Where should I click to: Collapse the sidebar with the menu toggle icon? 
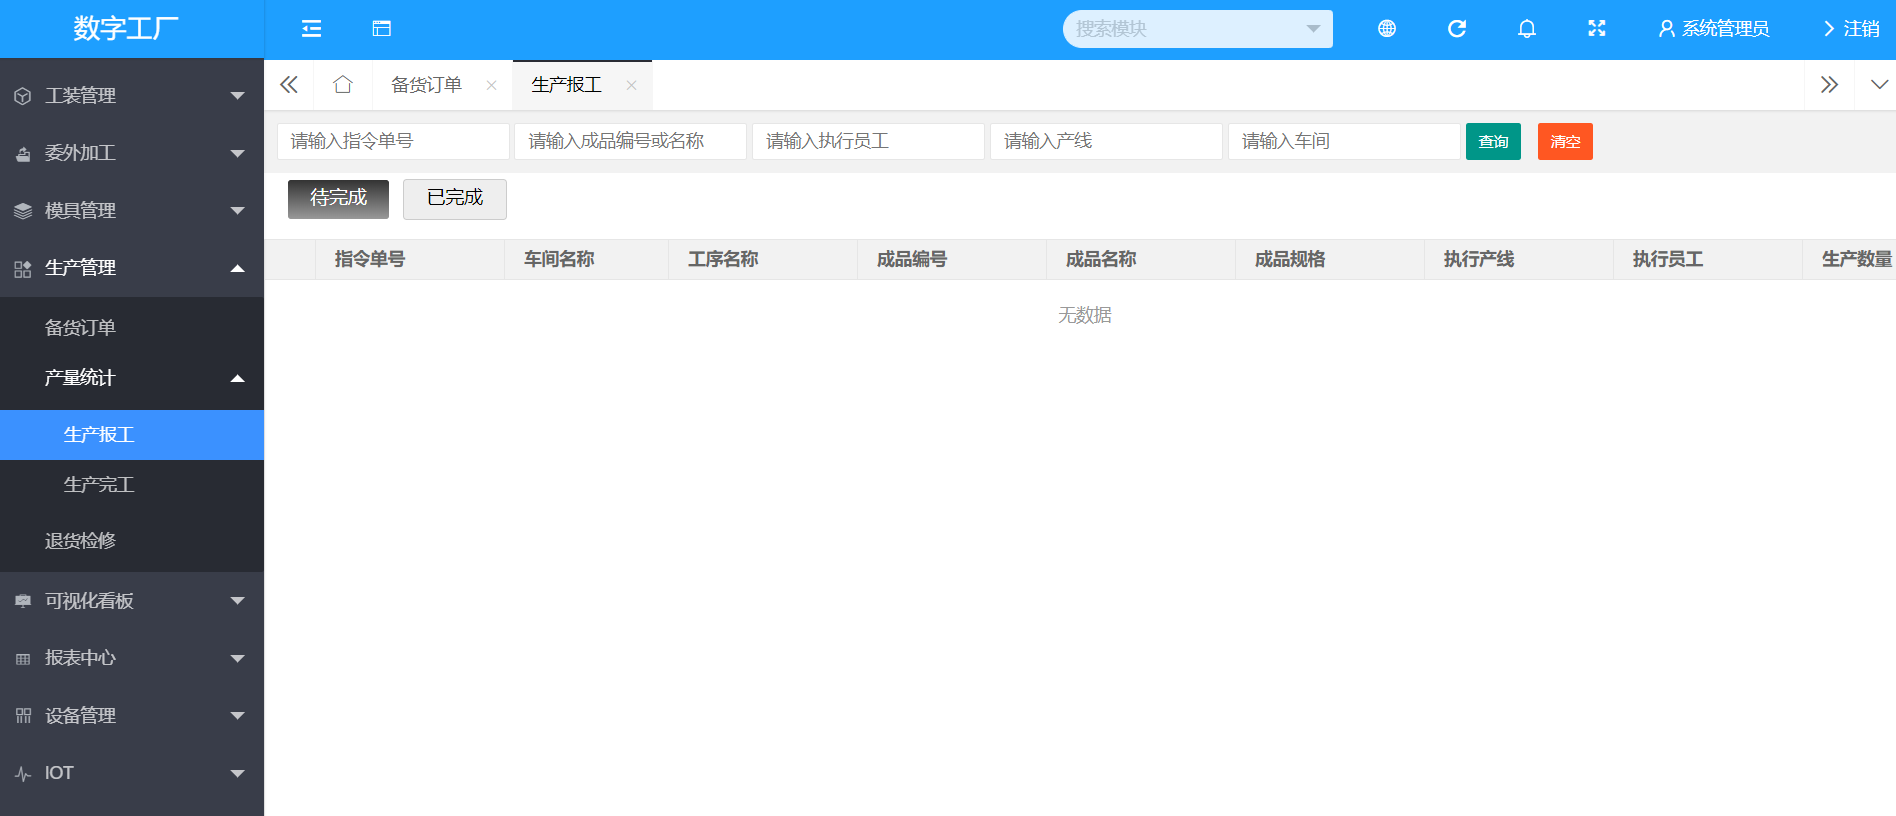(x=311, y=29)
